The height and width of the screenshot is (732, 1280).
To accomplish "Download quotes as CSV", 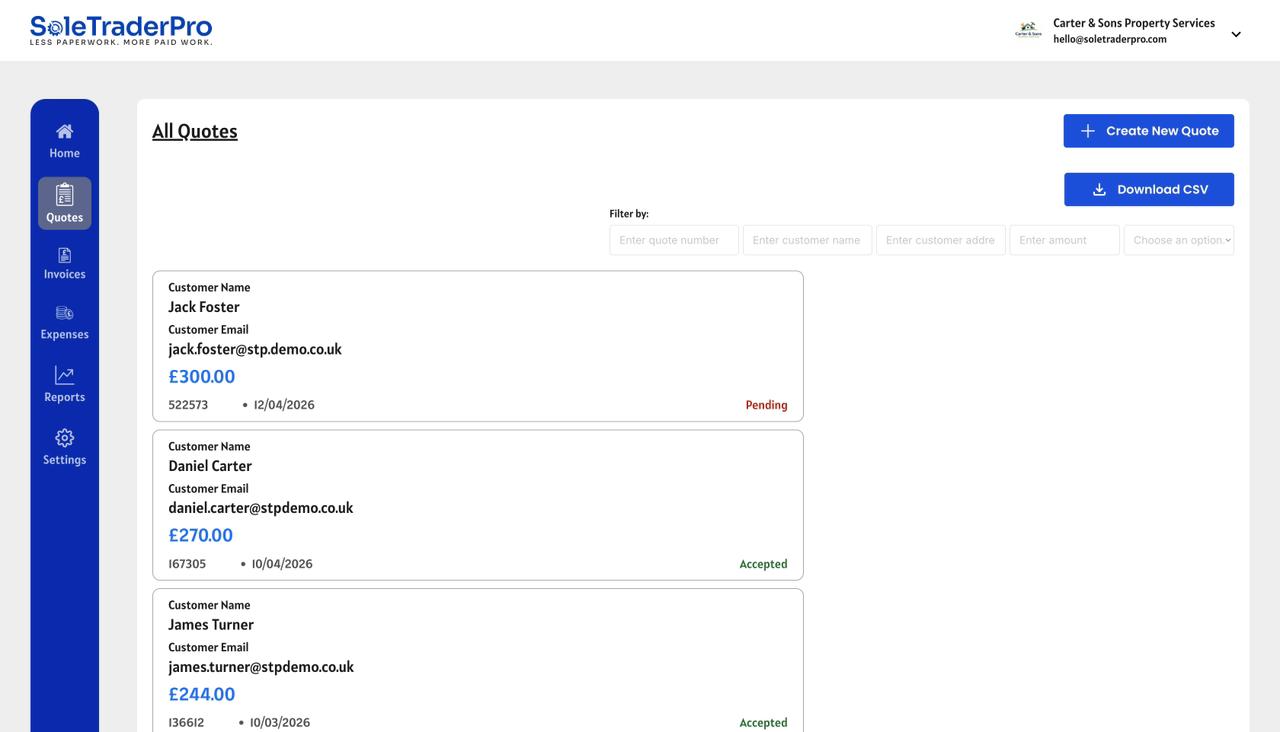I will coord(1148,190).
